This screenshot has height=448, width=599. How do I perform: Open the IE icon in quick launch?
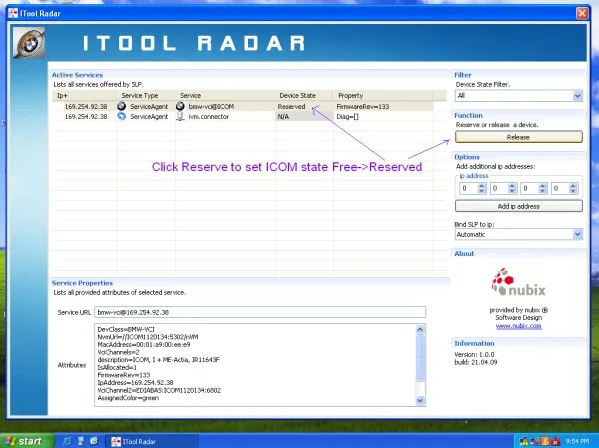pyautogui.click(x=67, y=441)
